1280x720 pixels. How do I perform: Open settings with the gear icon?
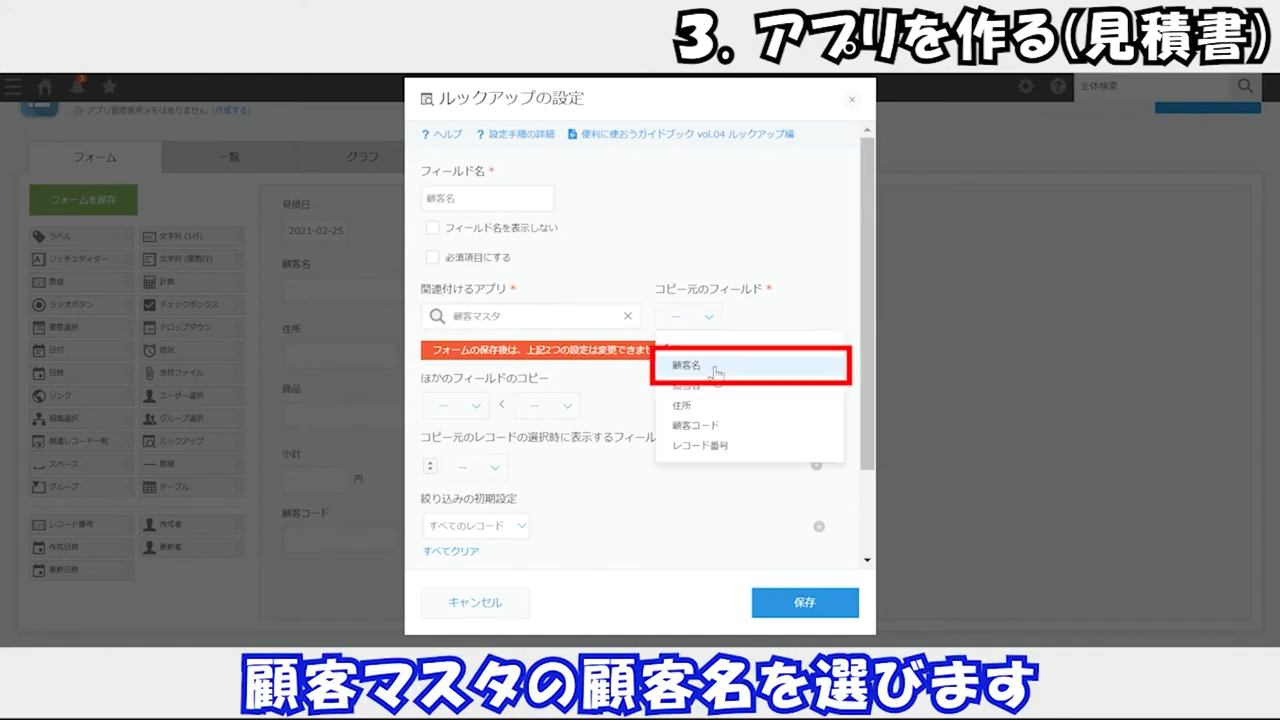[1026, 87]
